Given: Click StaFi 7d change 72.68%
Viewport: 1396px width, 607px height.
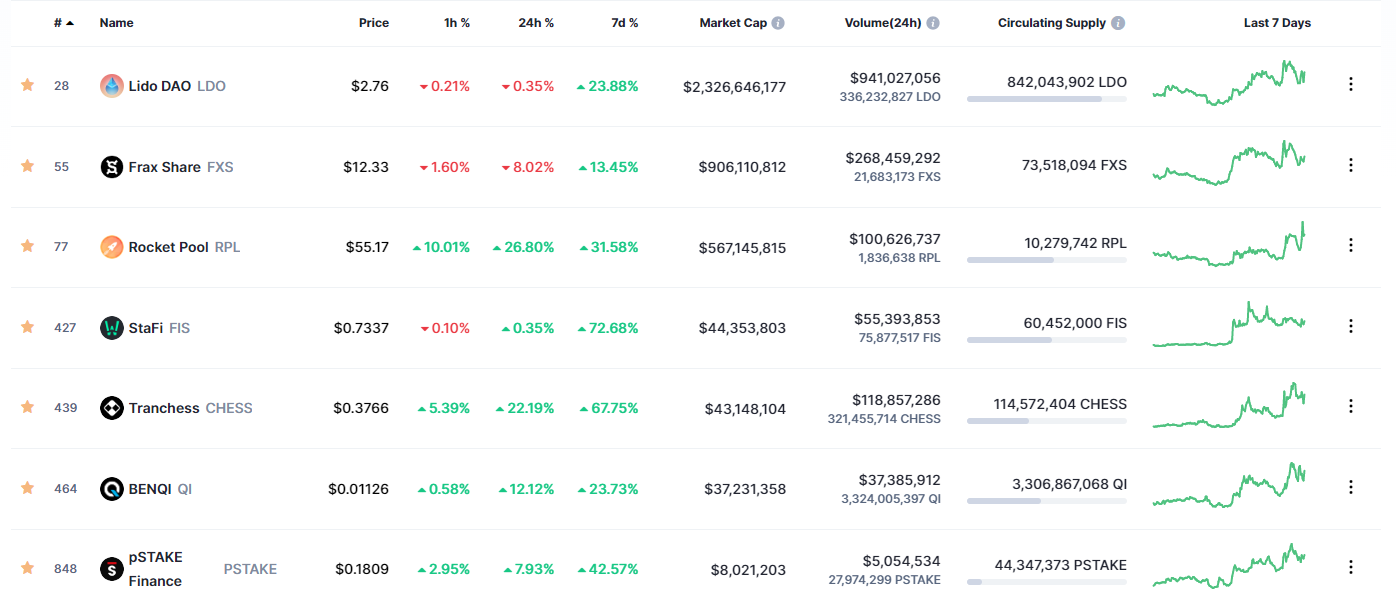Looking at the screenshot, I should point(608,328).
